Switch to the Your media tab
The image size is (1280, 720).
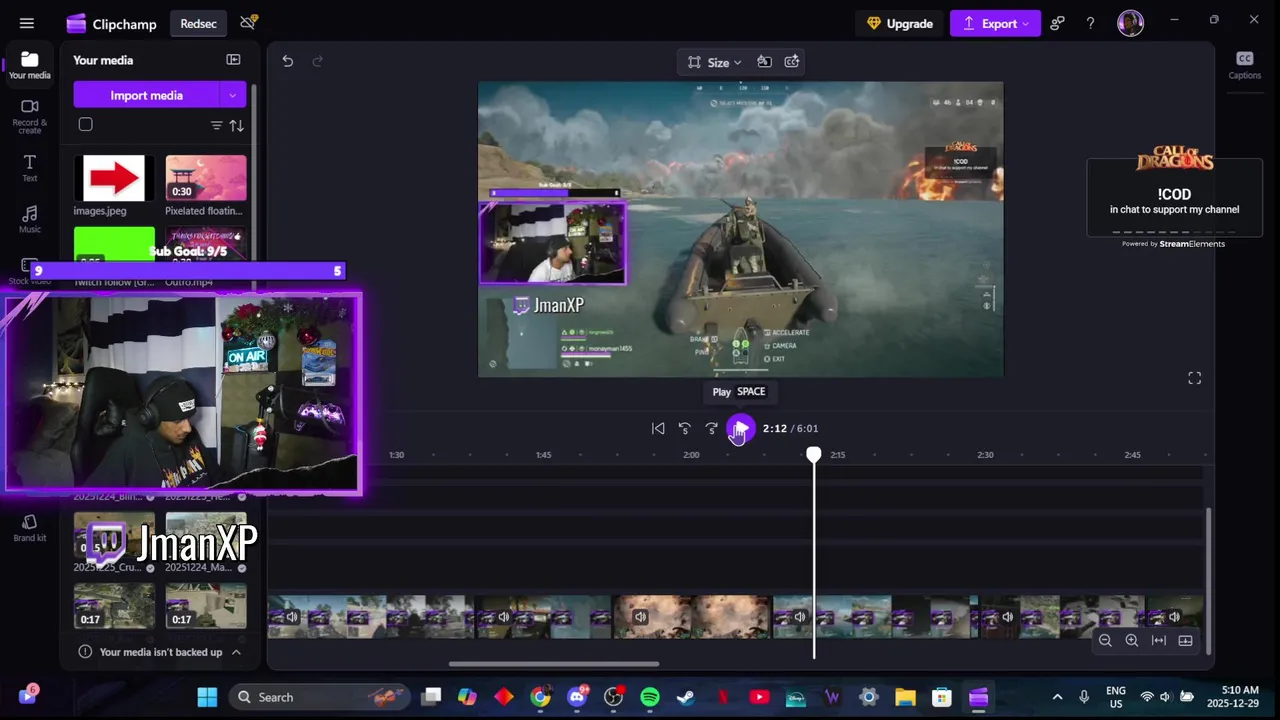(x=30, y=65)
